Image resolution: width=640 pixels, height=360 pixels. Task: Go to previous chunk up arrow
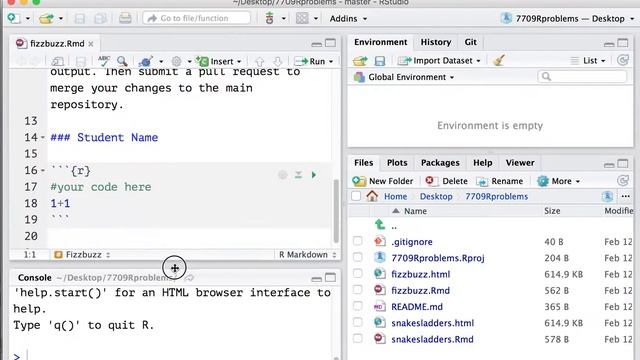[x=259, y=61]
